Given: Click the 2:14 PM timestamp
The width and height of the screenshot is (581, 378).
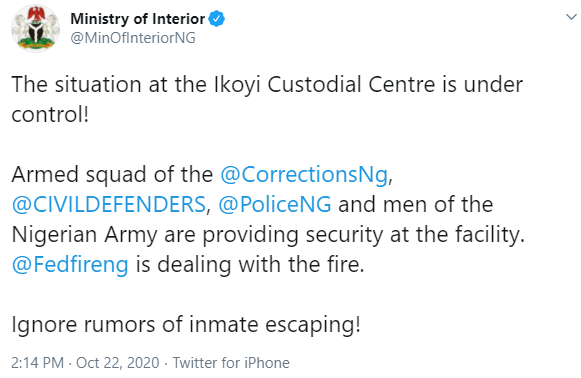Looking at the screenshot, I should coord(37,362).
